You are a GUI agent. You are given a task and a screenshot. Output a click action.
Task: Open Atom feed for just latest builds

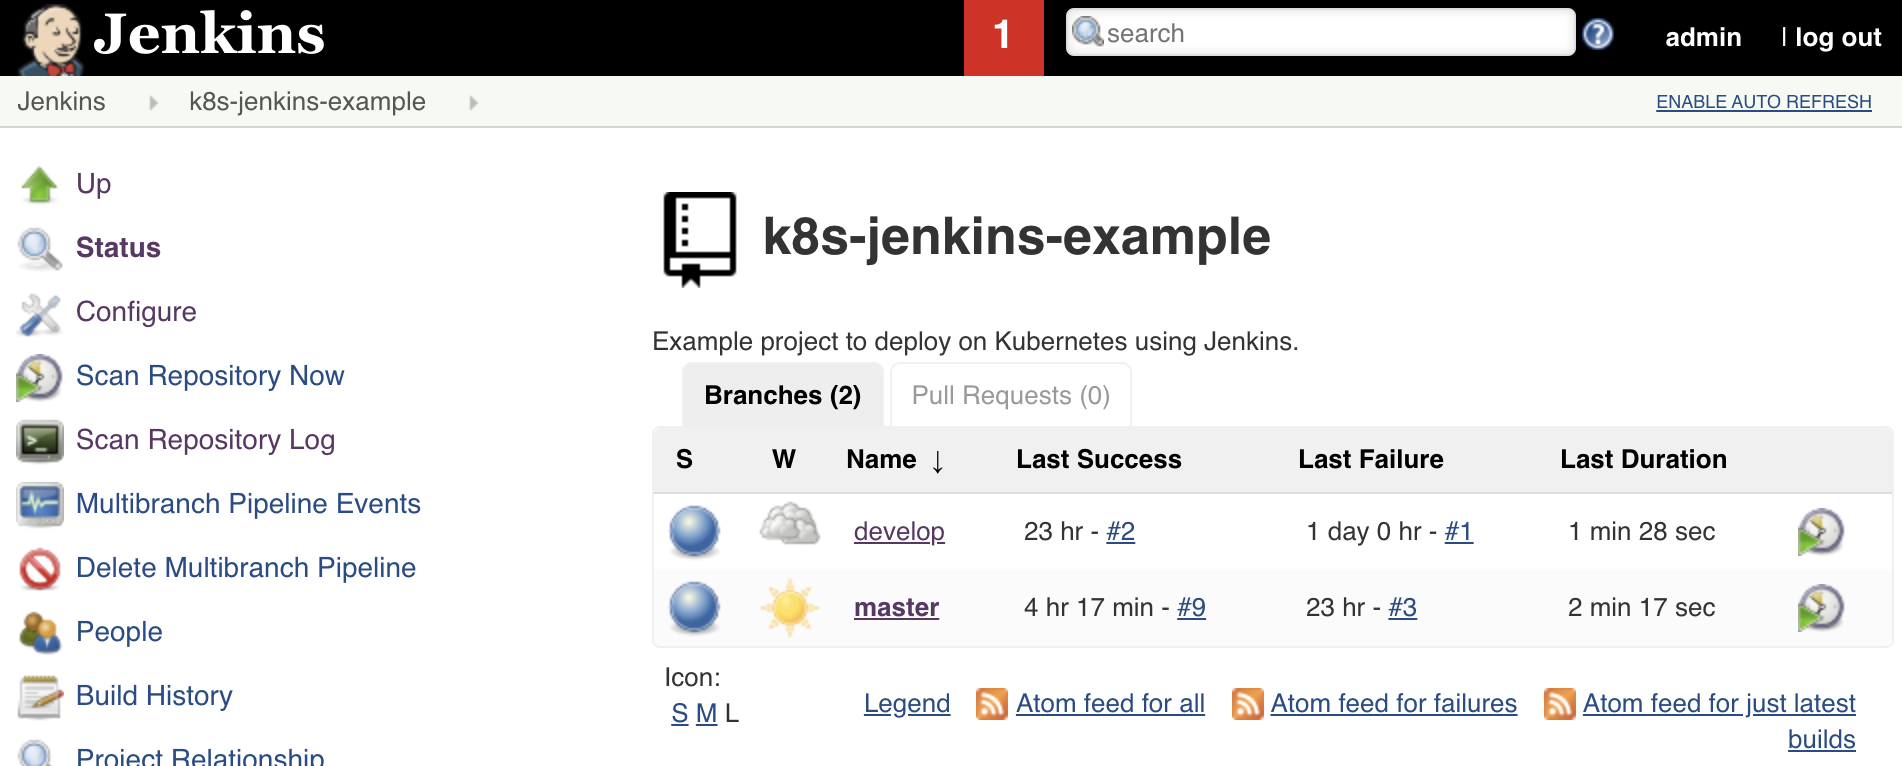(x=1719, y=704)
